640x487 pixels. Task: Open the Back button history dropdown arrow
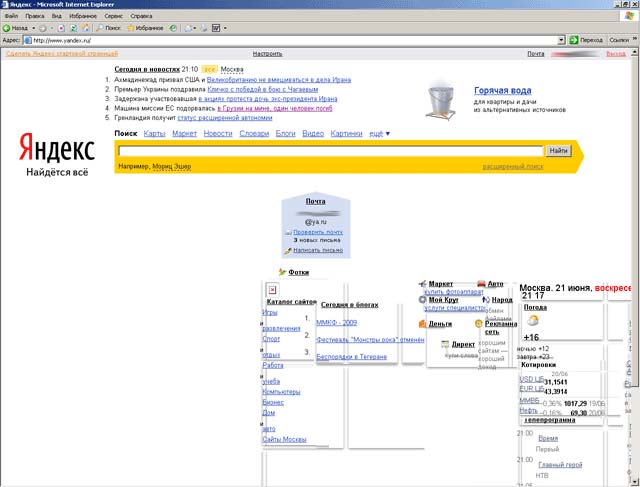[33, 28]
